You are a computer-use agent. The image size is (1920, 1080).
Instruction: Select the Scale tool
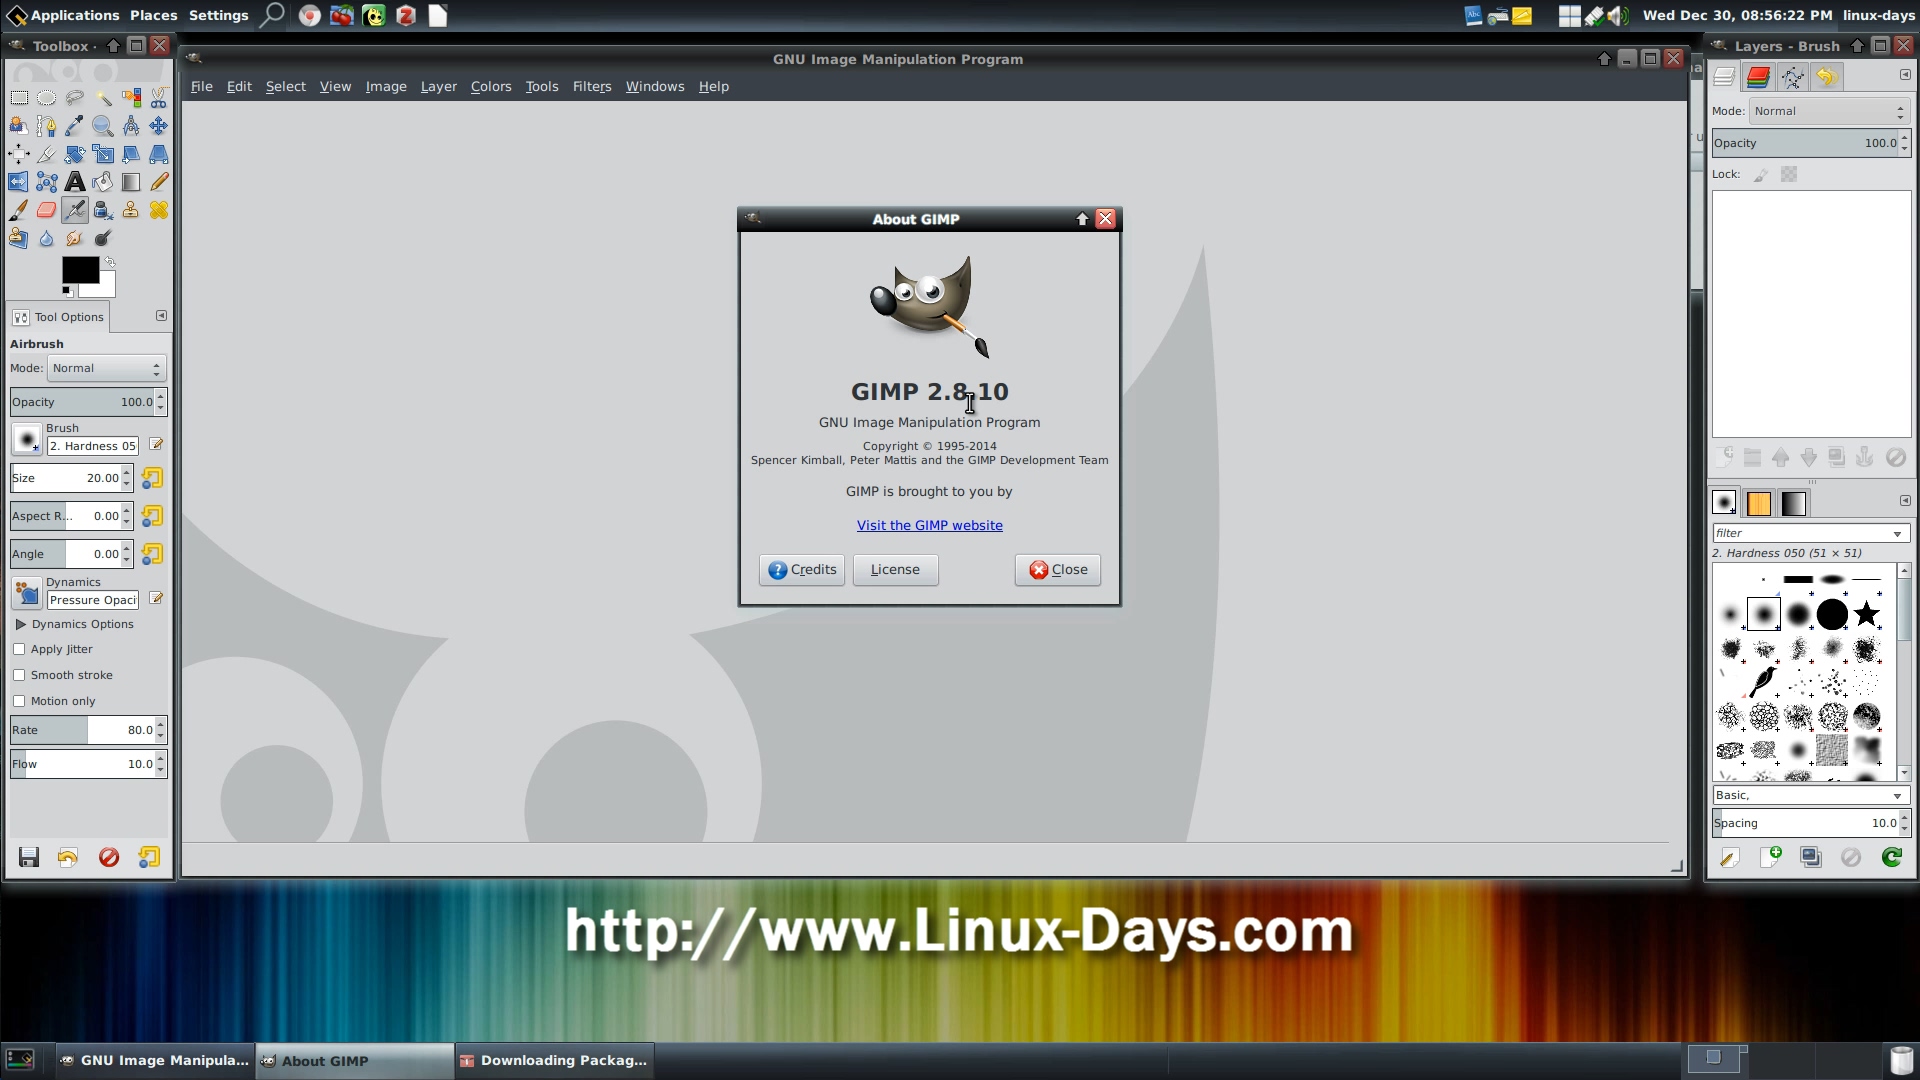pos(103,154)
